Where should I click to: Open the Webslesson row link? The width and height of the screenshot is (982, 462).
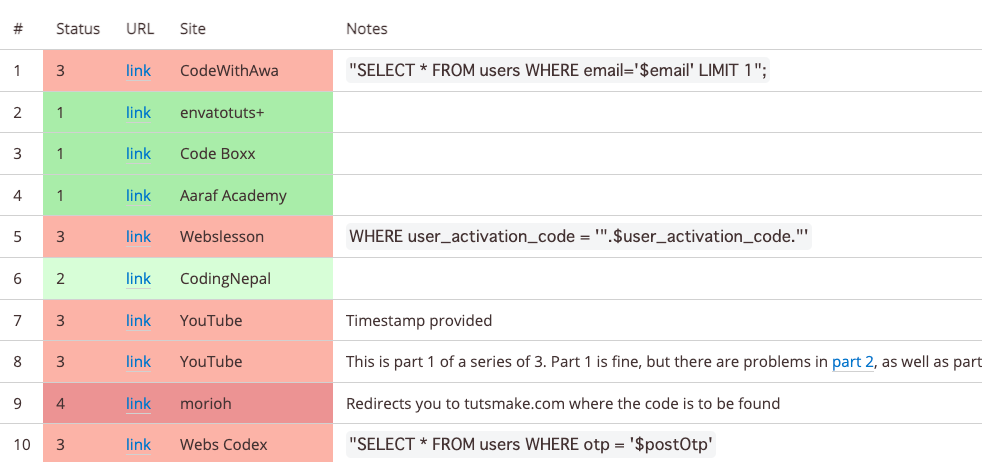(138, 237)
